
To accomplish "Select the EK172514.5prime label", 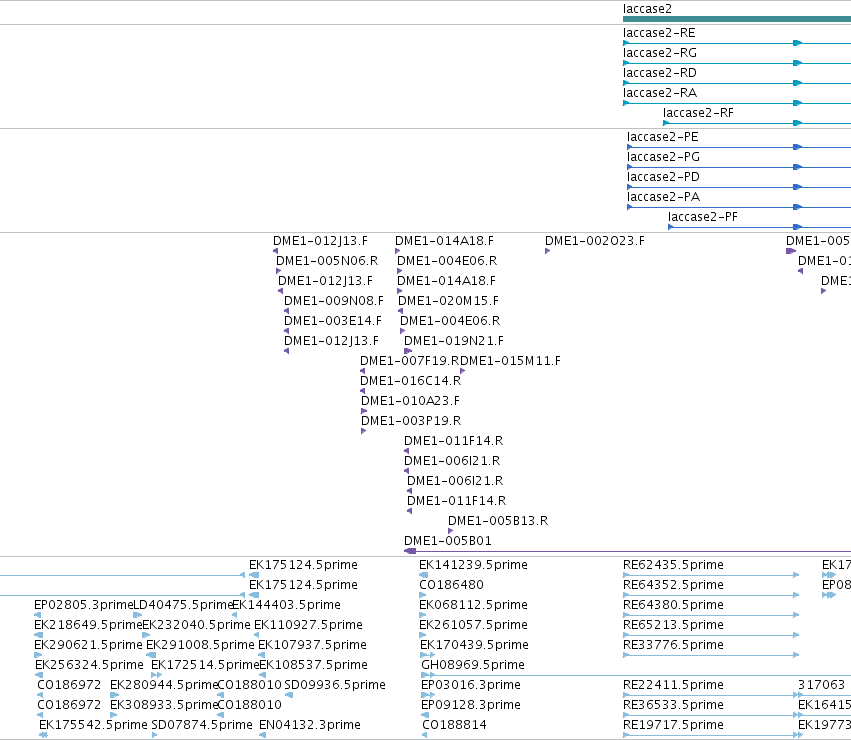I will click(205, 665).
